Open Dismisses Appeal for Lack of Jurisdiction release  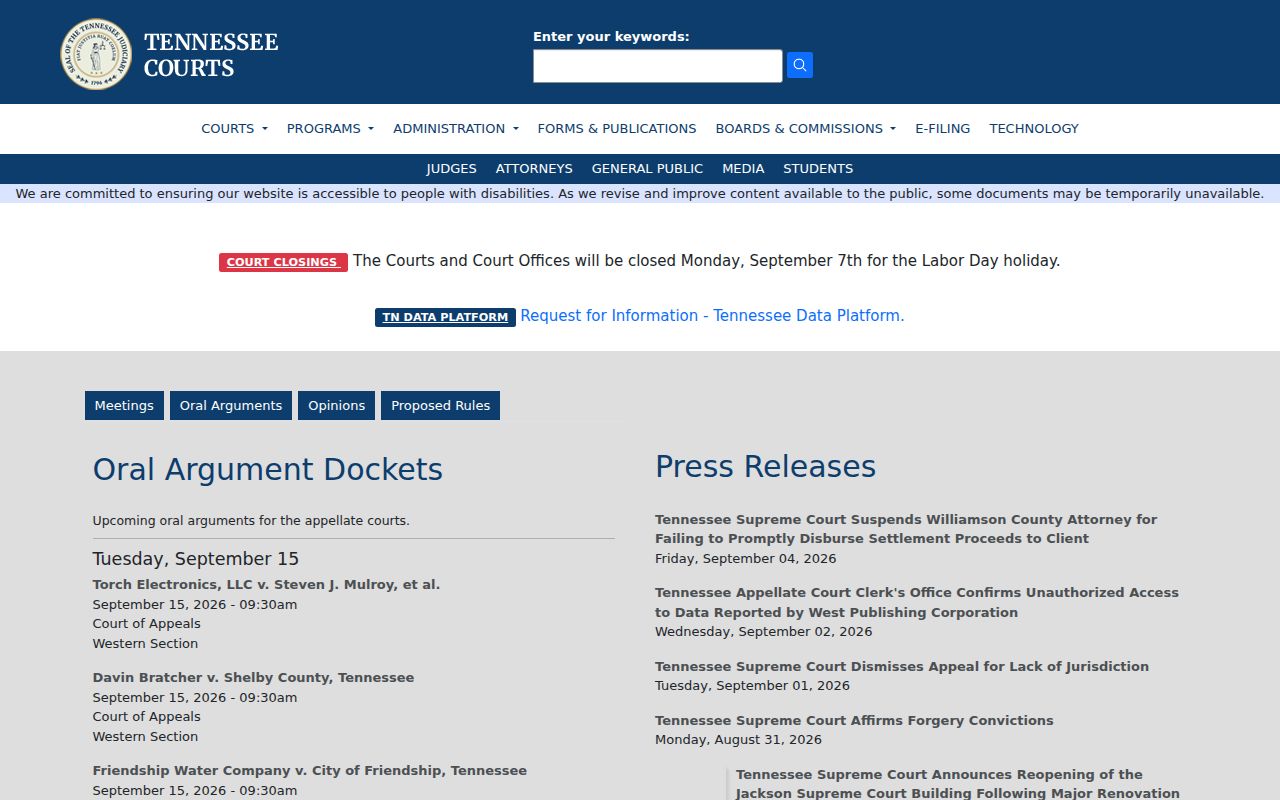click(x=902, y=666)
